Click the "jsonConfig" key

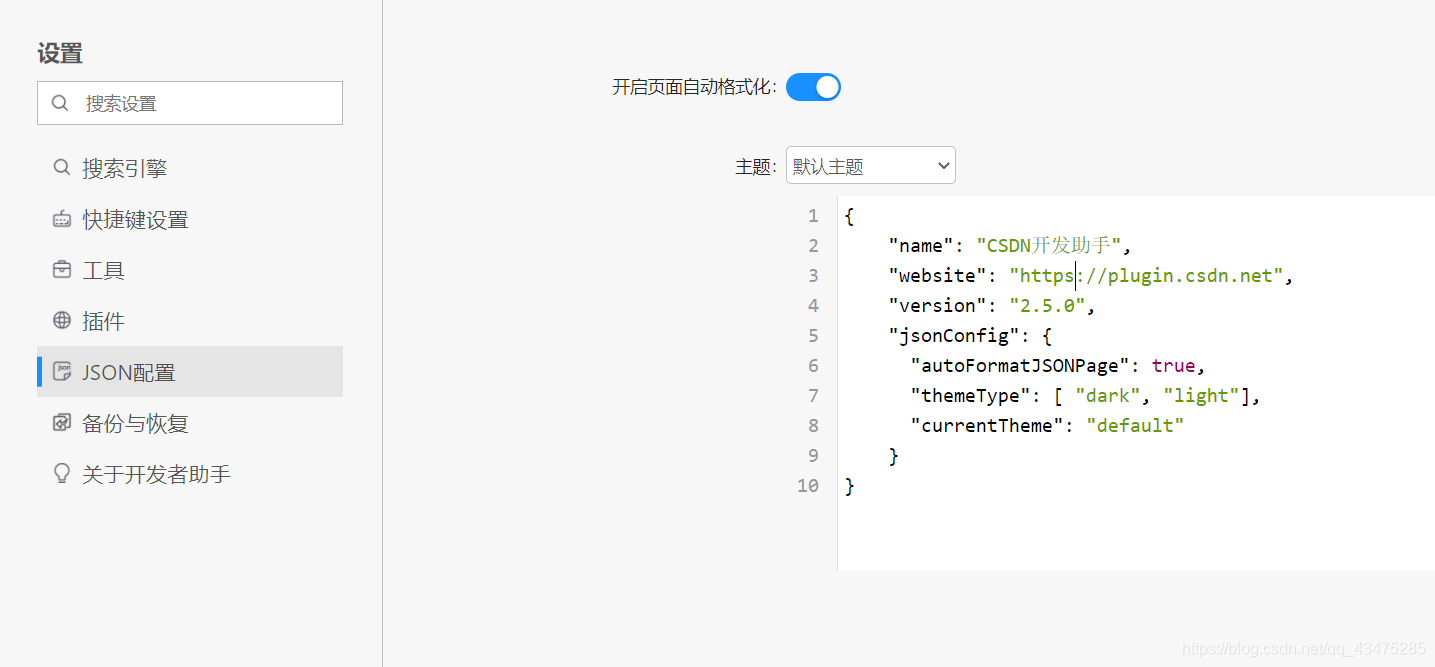point(954,336)
